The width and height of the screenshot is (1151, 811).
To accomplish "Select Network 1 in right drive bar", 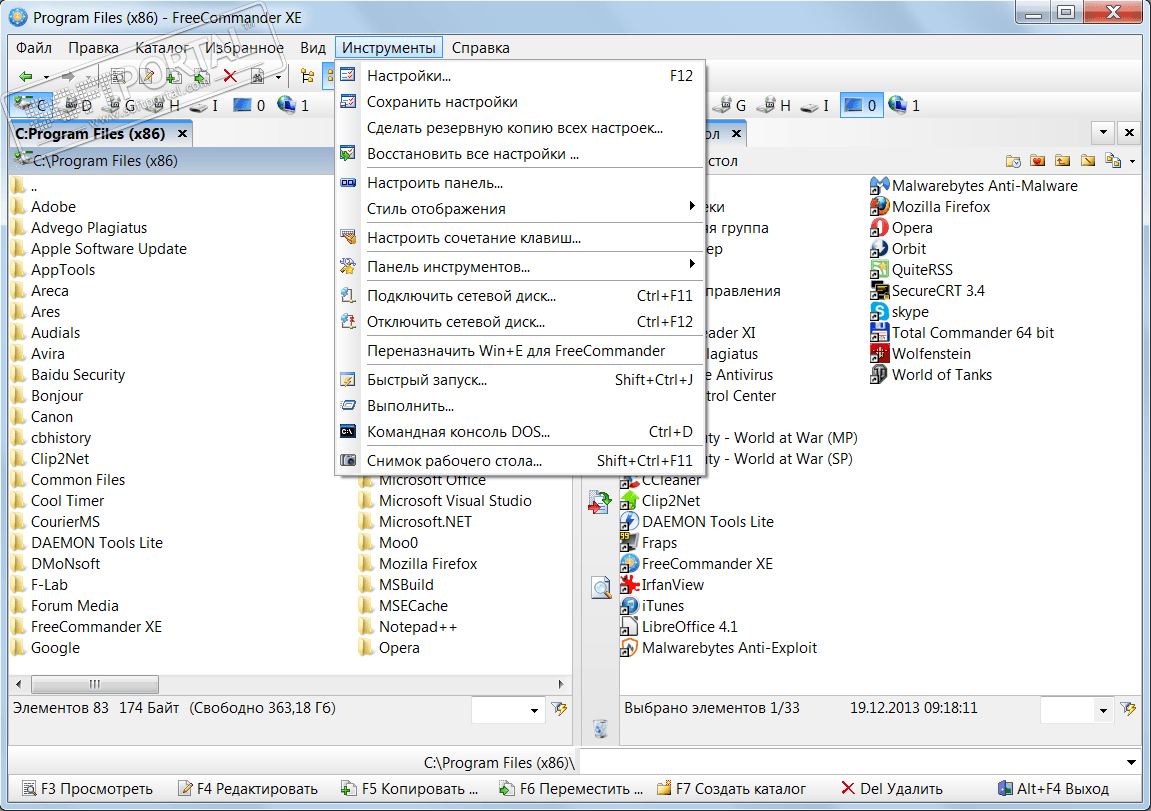I will pyautogui.click(x=904, y=105).
